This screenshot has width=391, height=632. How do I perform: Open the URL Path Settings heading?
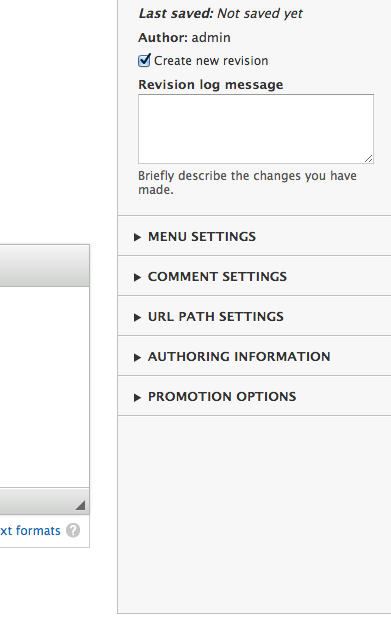point(216,316)
